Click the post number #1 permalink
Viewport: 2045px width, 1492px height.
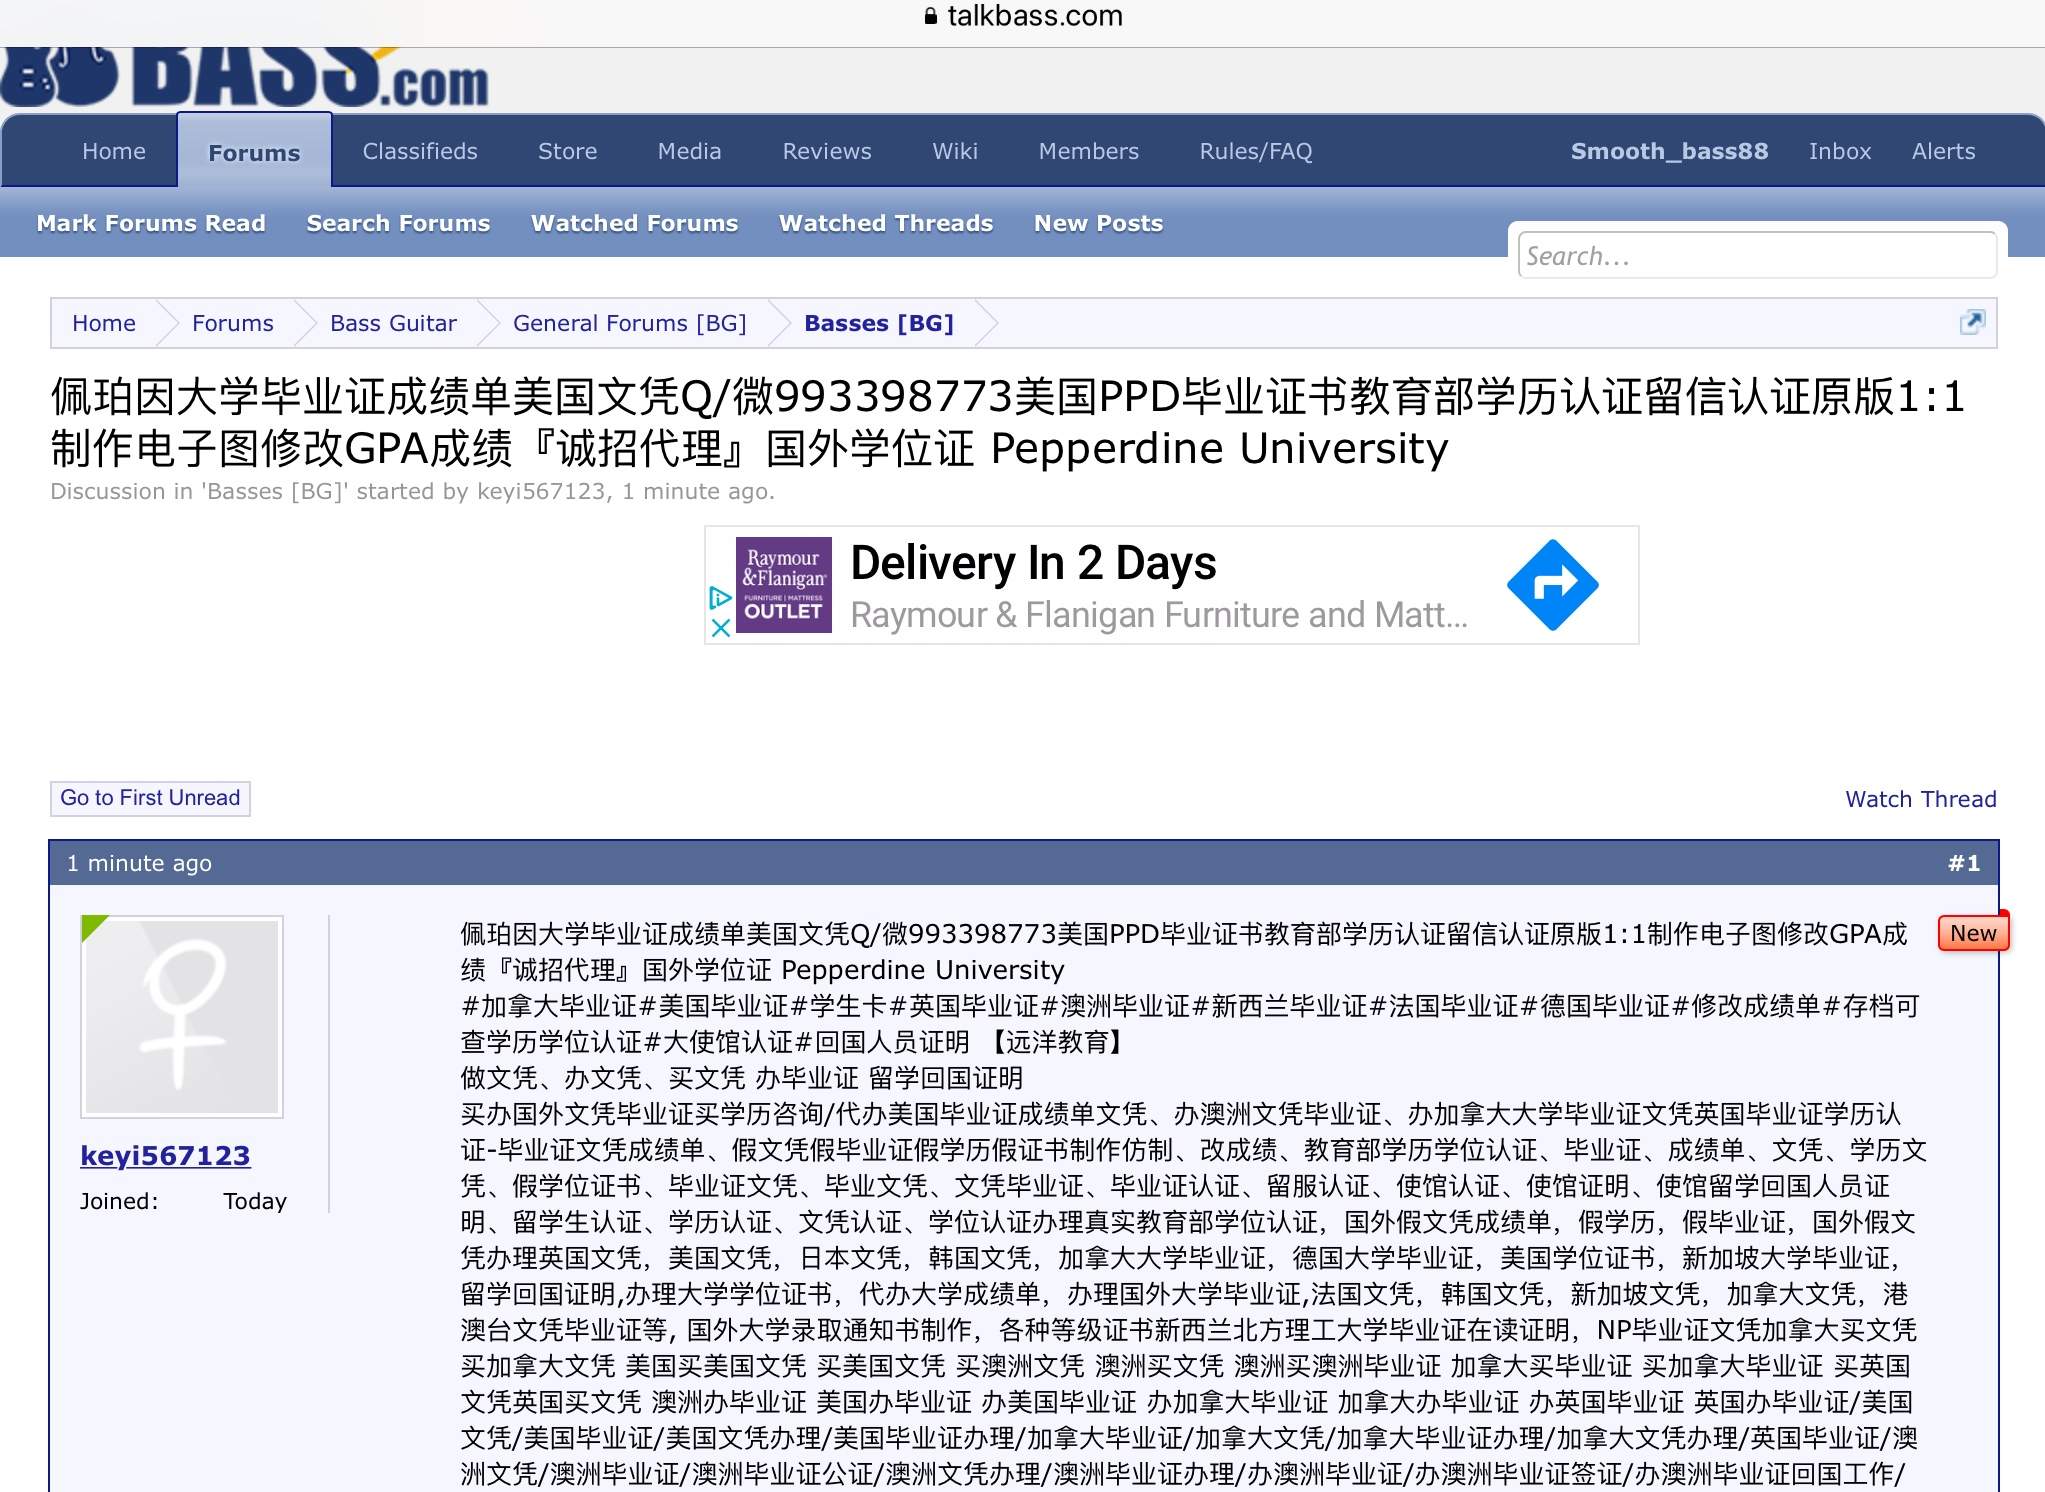coord(1964,863)
